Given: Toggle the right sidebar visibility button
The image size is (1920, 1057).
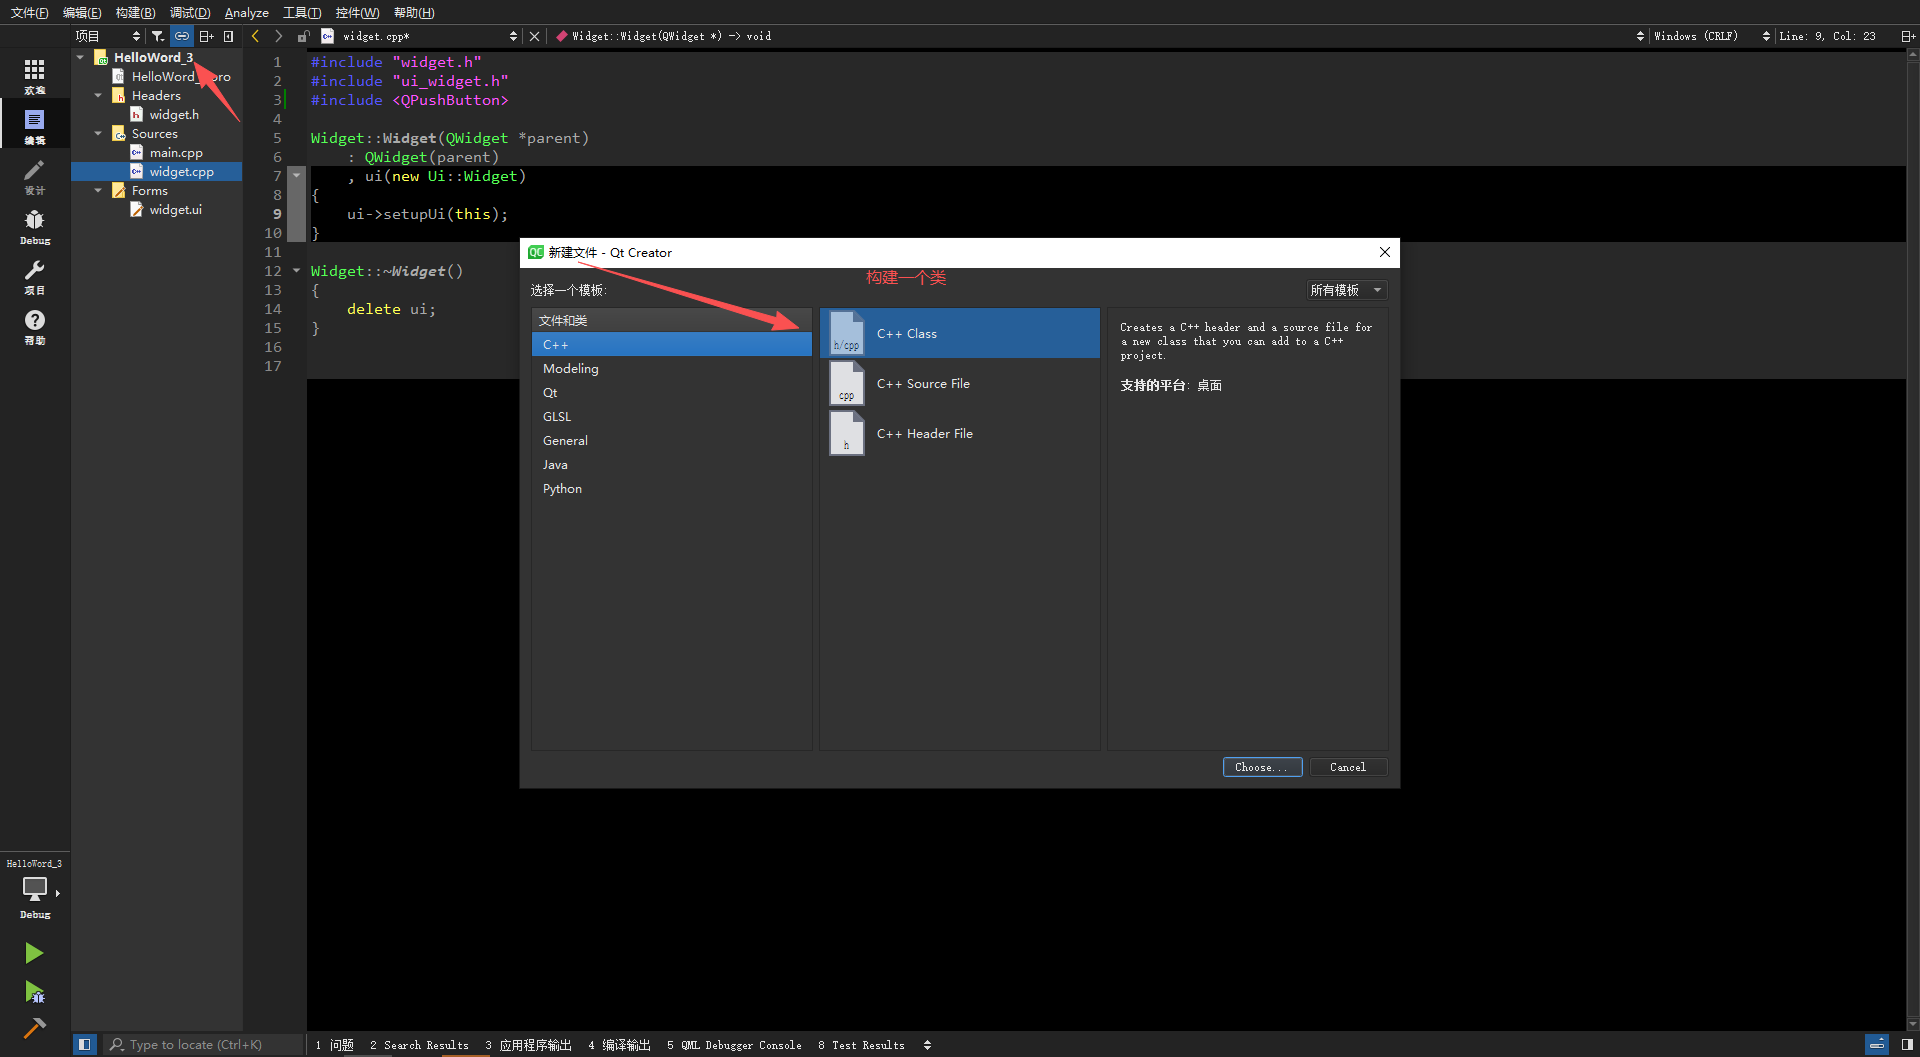Looking at the screenshot, I should coord(1907,1044).
